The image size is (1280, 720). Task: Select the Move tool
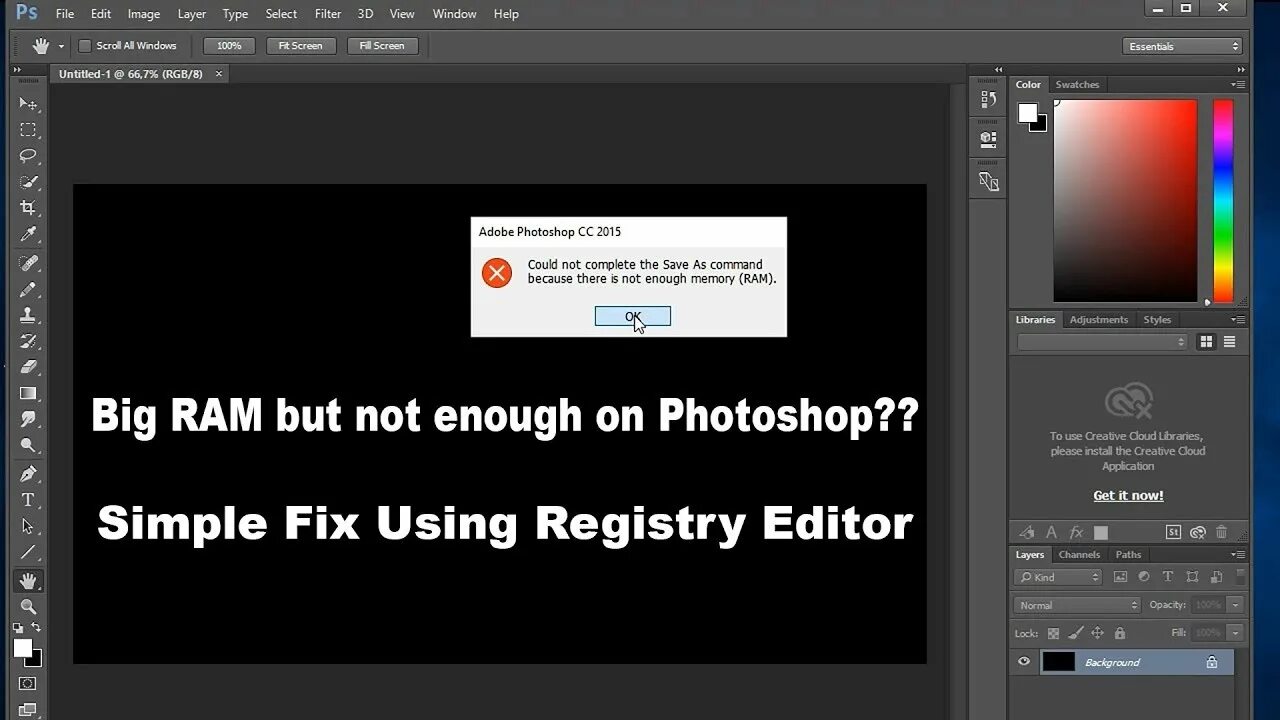click(28, 104)
